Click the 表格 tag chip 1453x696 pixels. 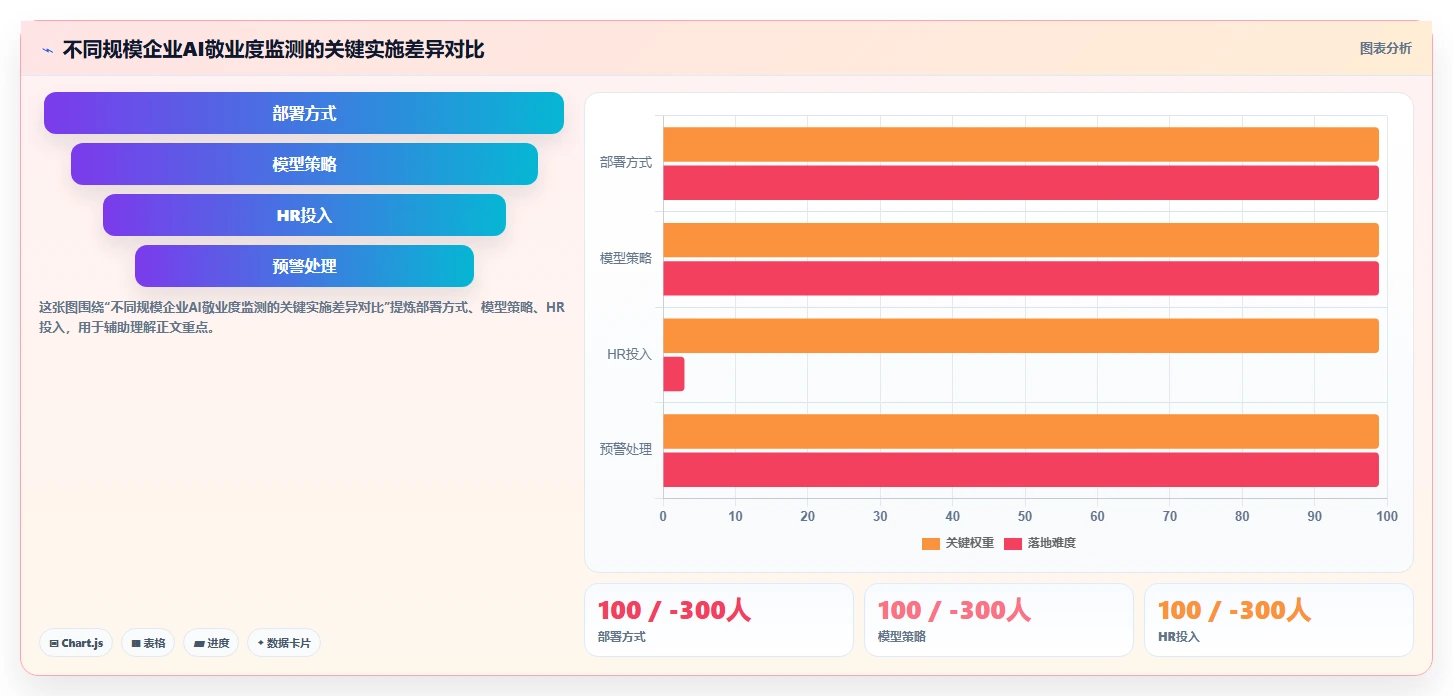coord(148,643)
